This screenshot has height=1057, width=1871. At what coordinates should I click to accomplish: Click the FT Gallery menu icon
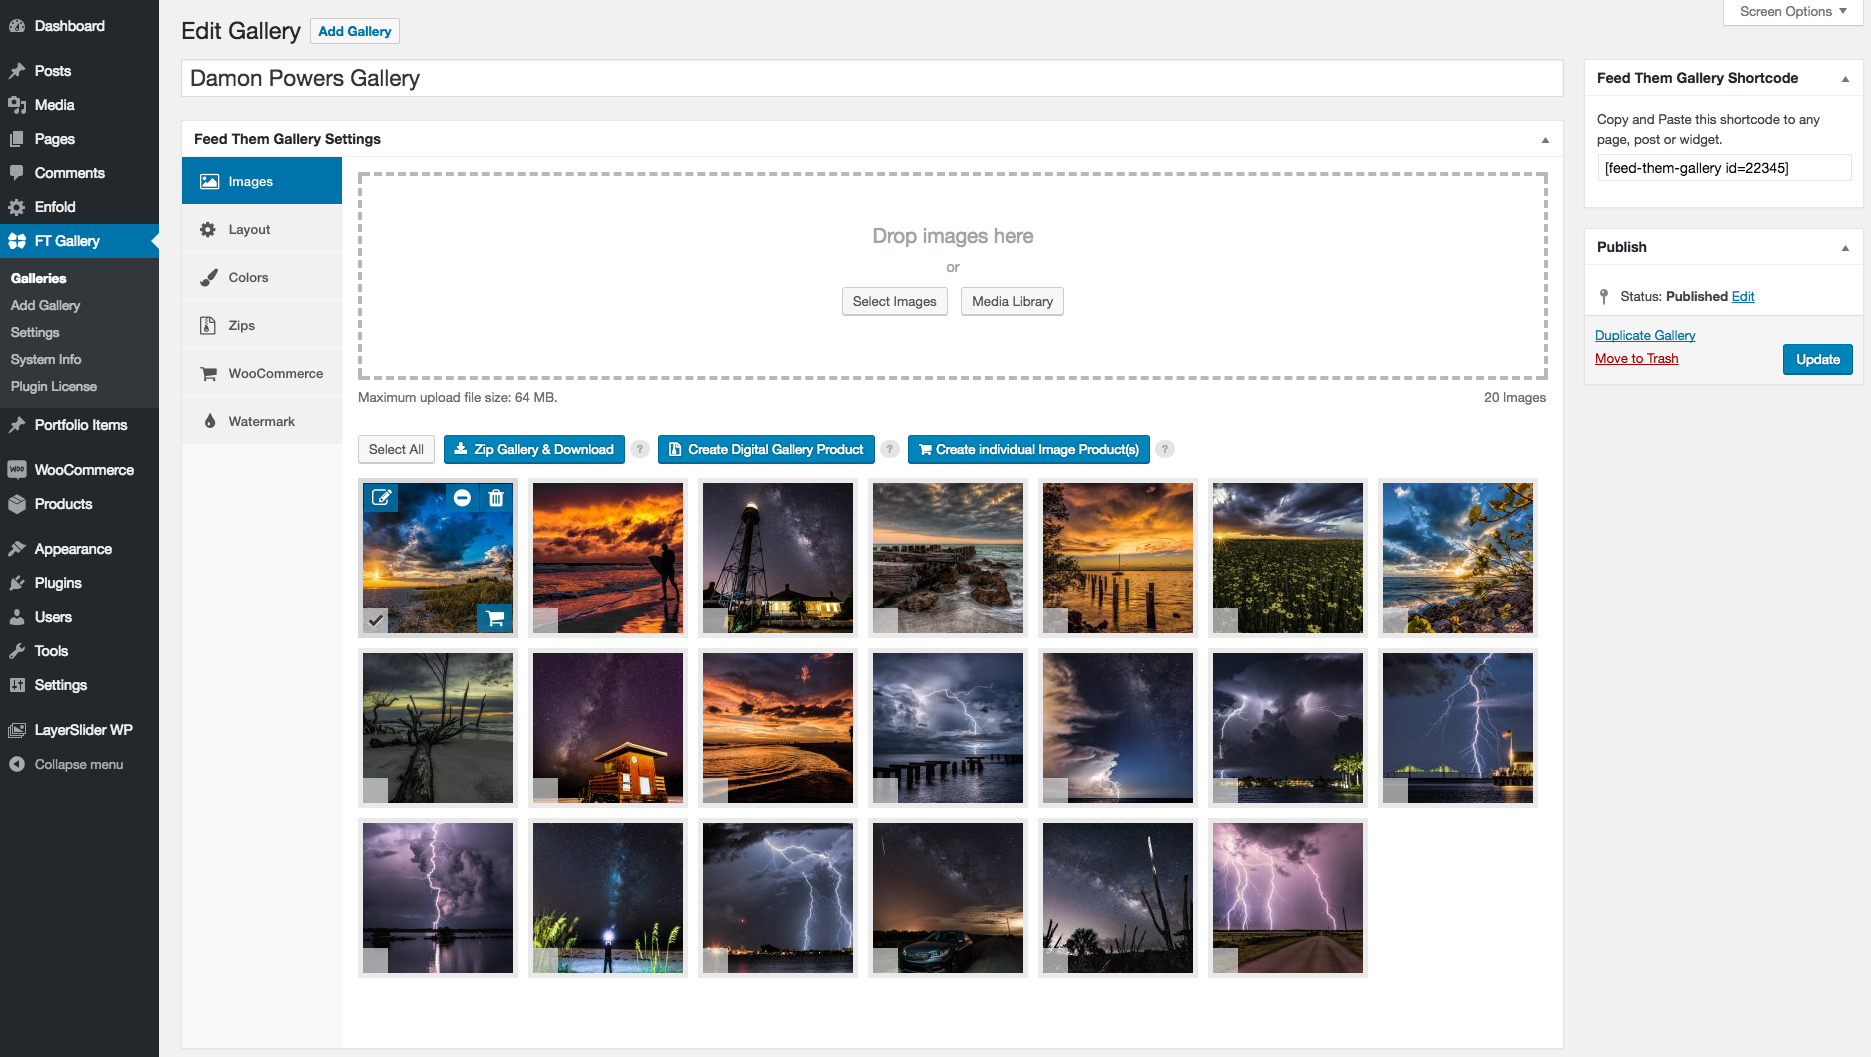tap(17, 241)
